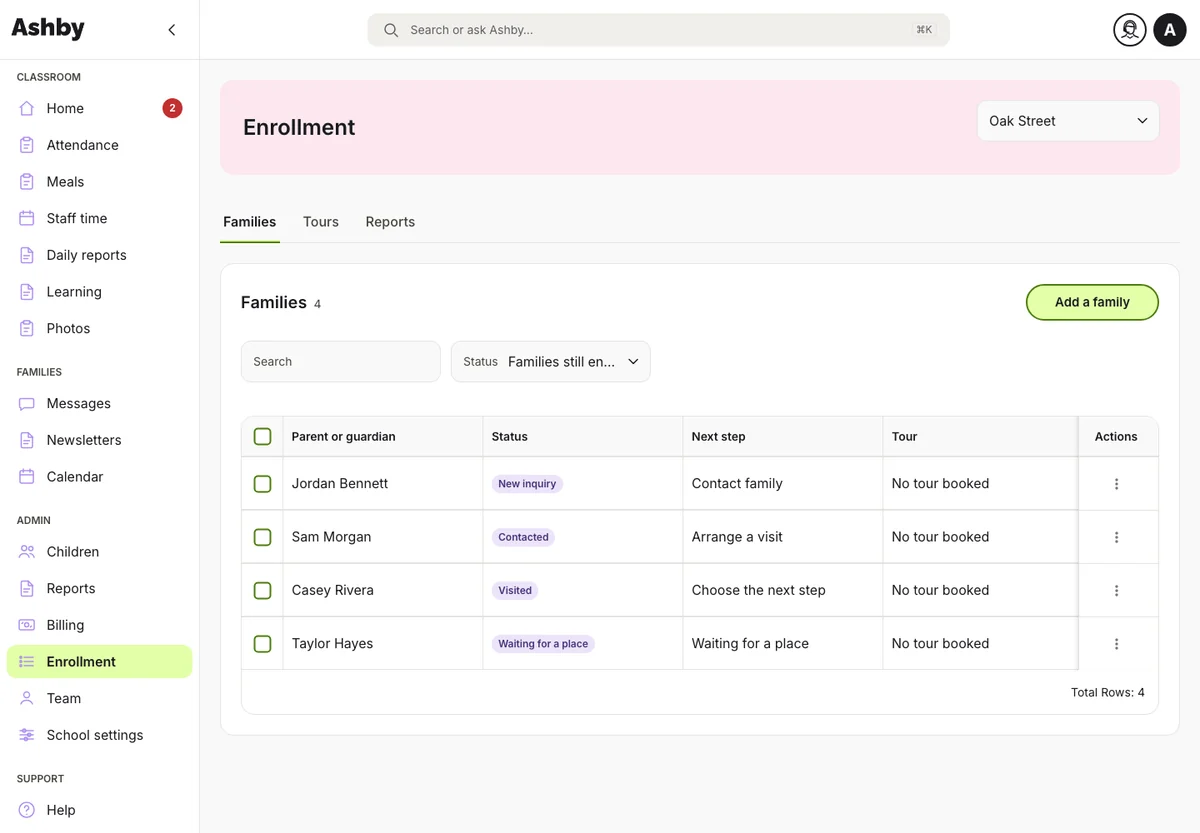Open actions menu for Casey Rivera
The height and width of the screenshot is (833, 1200).
click(x=1116, y=591)
